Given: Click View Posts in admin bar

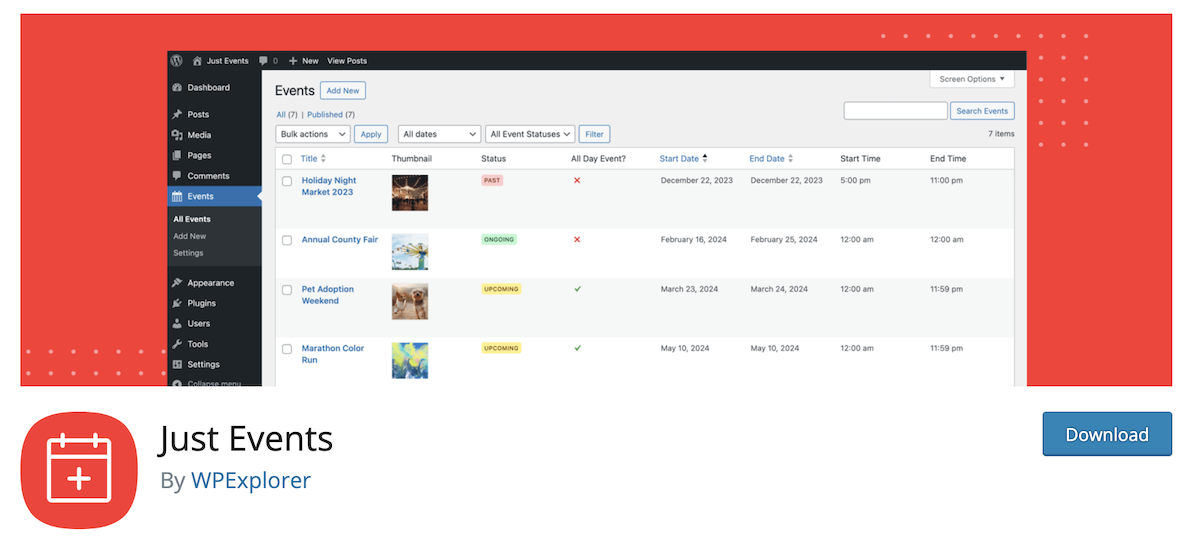Looking at the screenshot, I should [347, 61].
